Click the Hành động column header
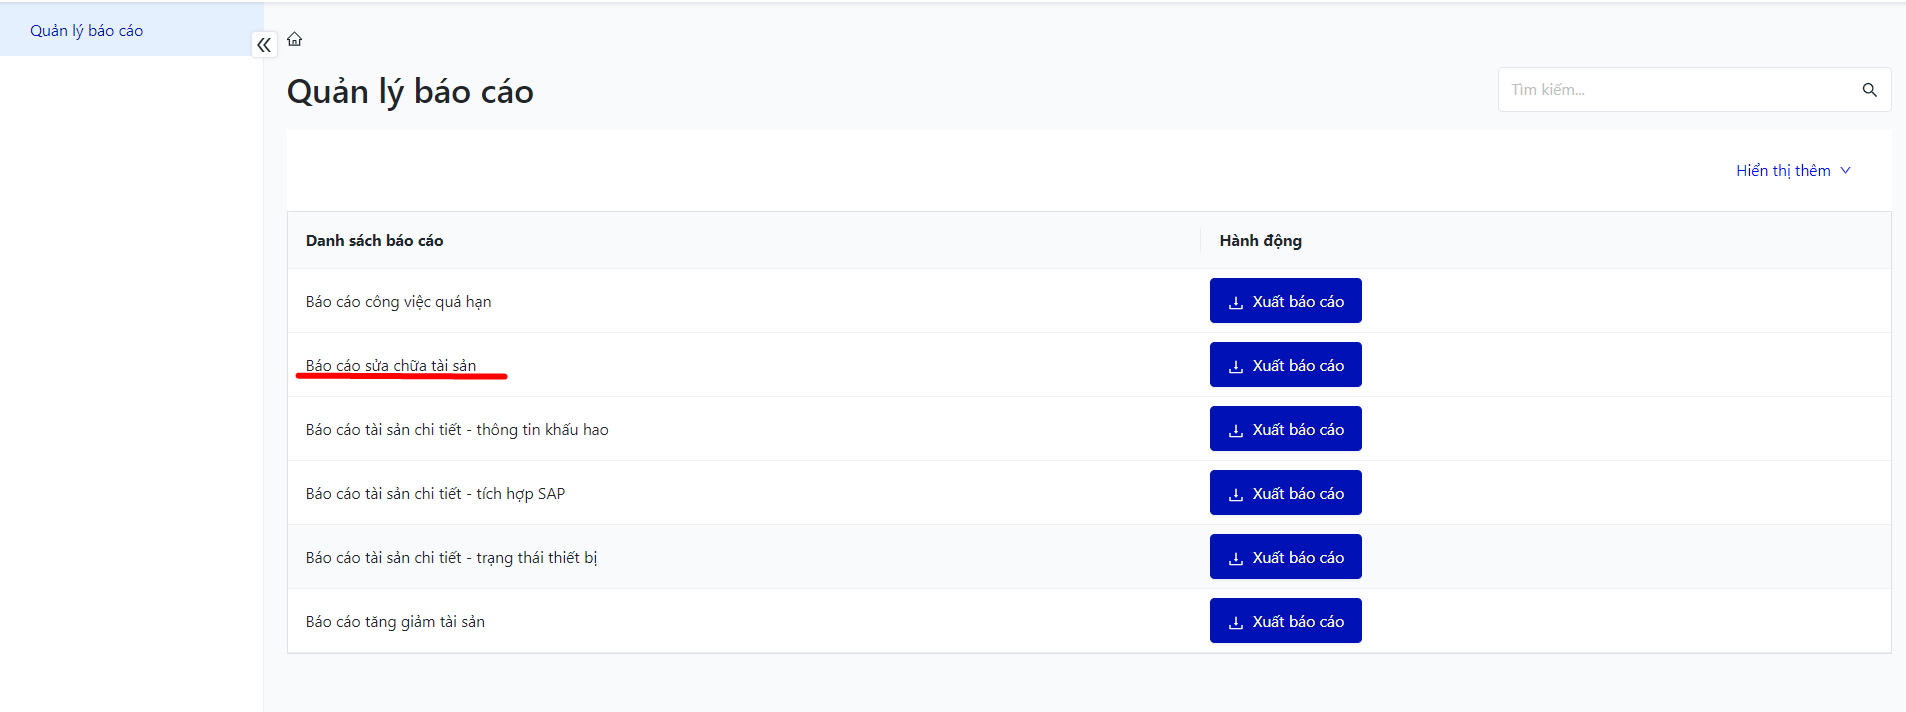The image size is (1906, 712). [x=1260, y=241]
